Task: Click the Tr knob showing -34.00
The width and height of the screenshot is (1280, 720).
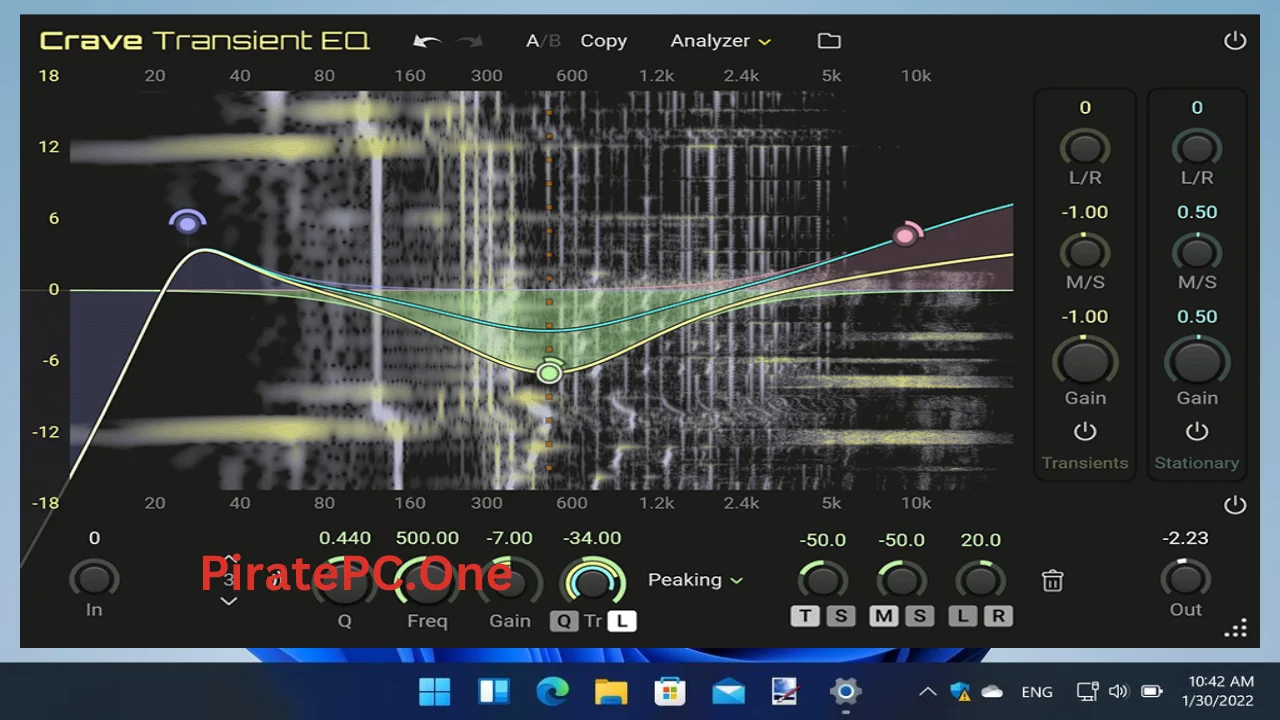Action: (593, 581)
